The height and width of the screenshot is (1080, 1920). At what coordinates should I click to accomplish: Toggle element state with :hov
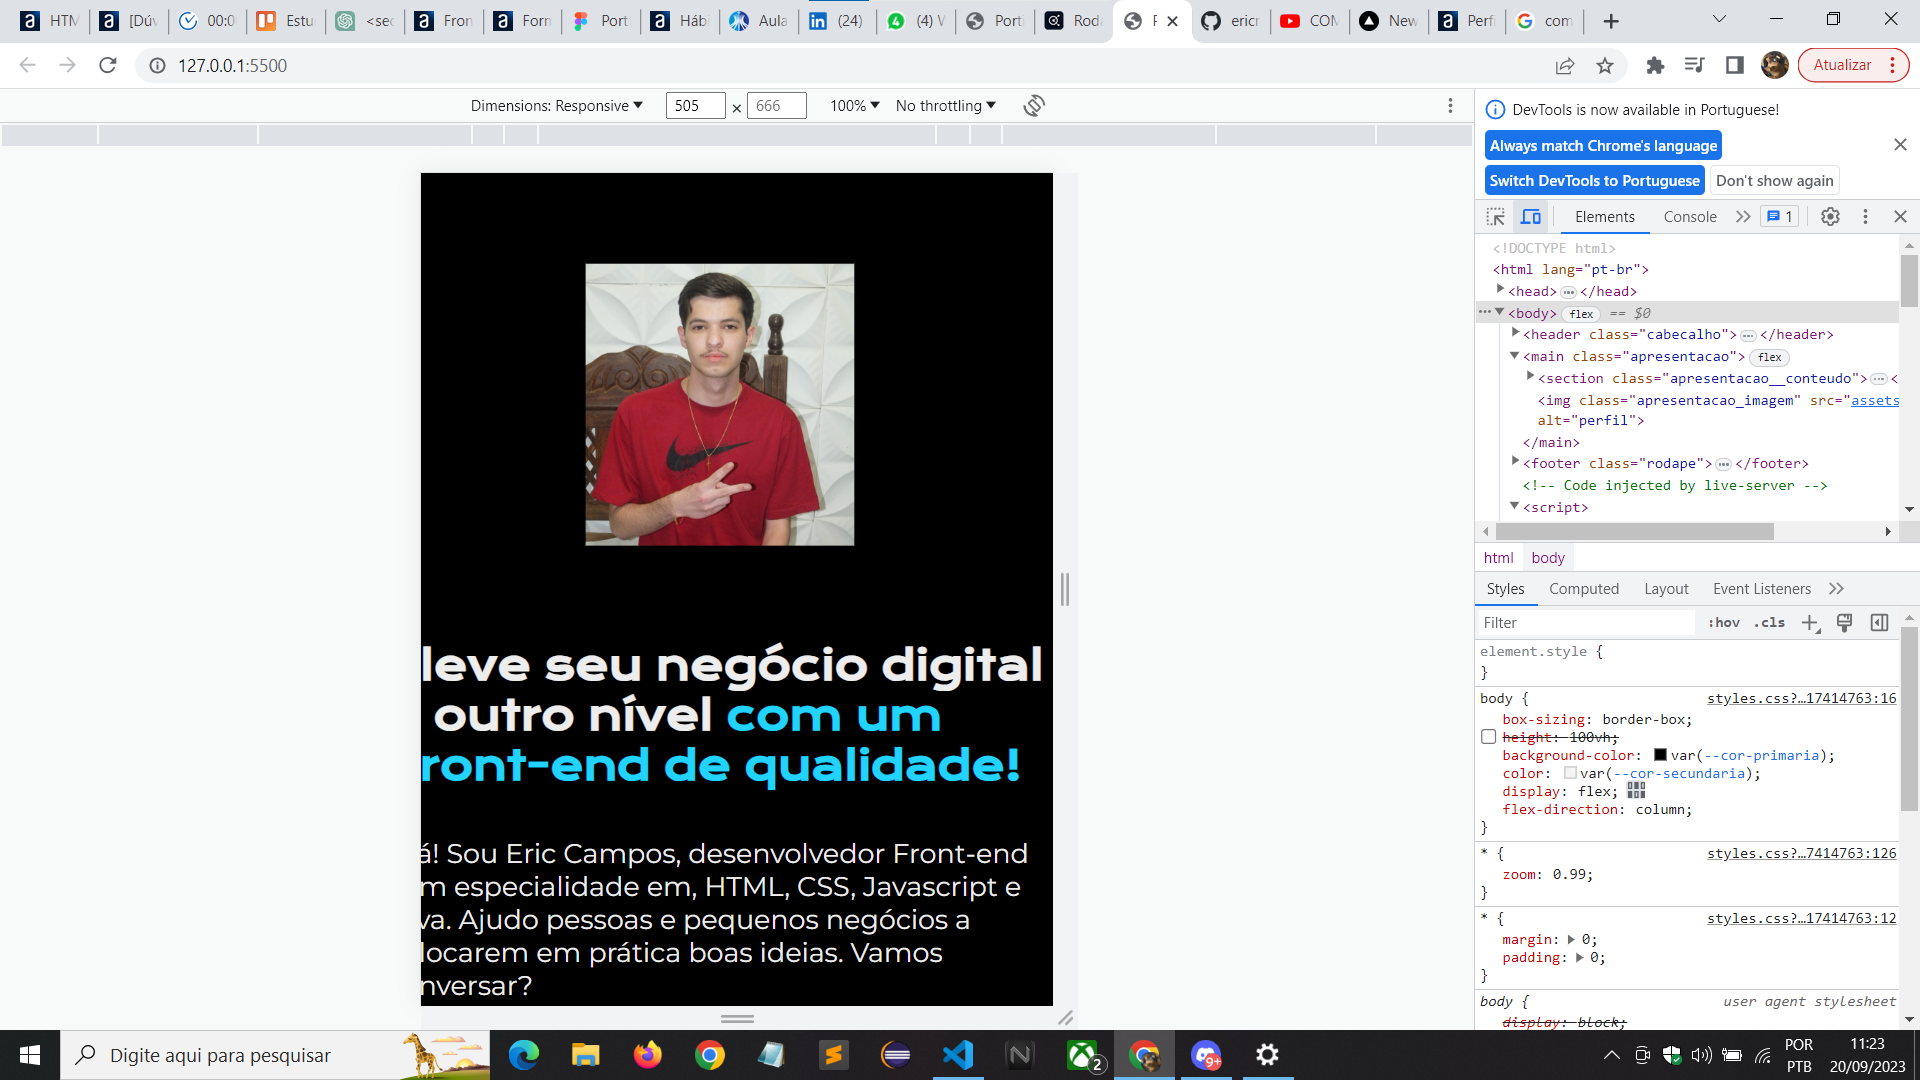1724,622
